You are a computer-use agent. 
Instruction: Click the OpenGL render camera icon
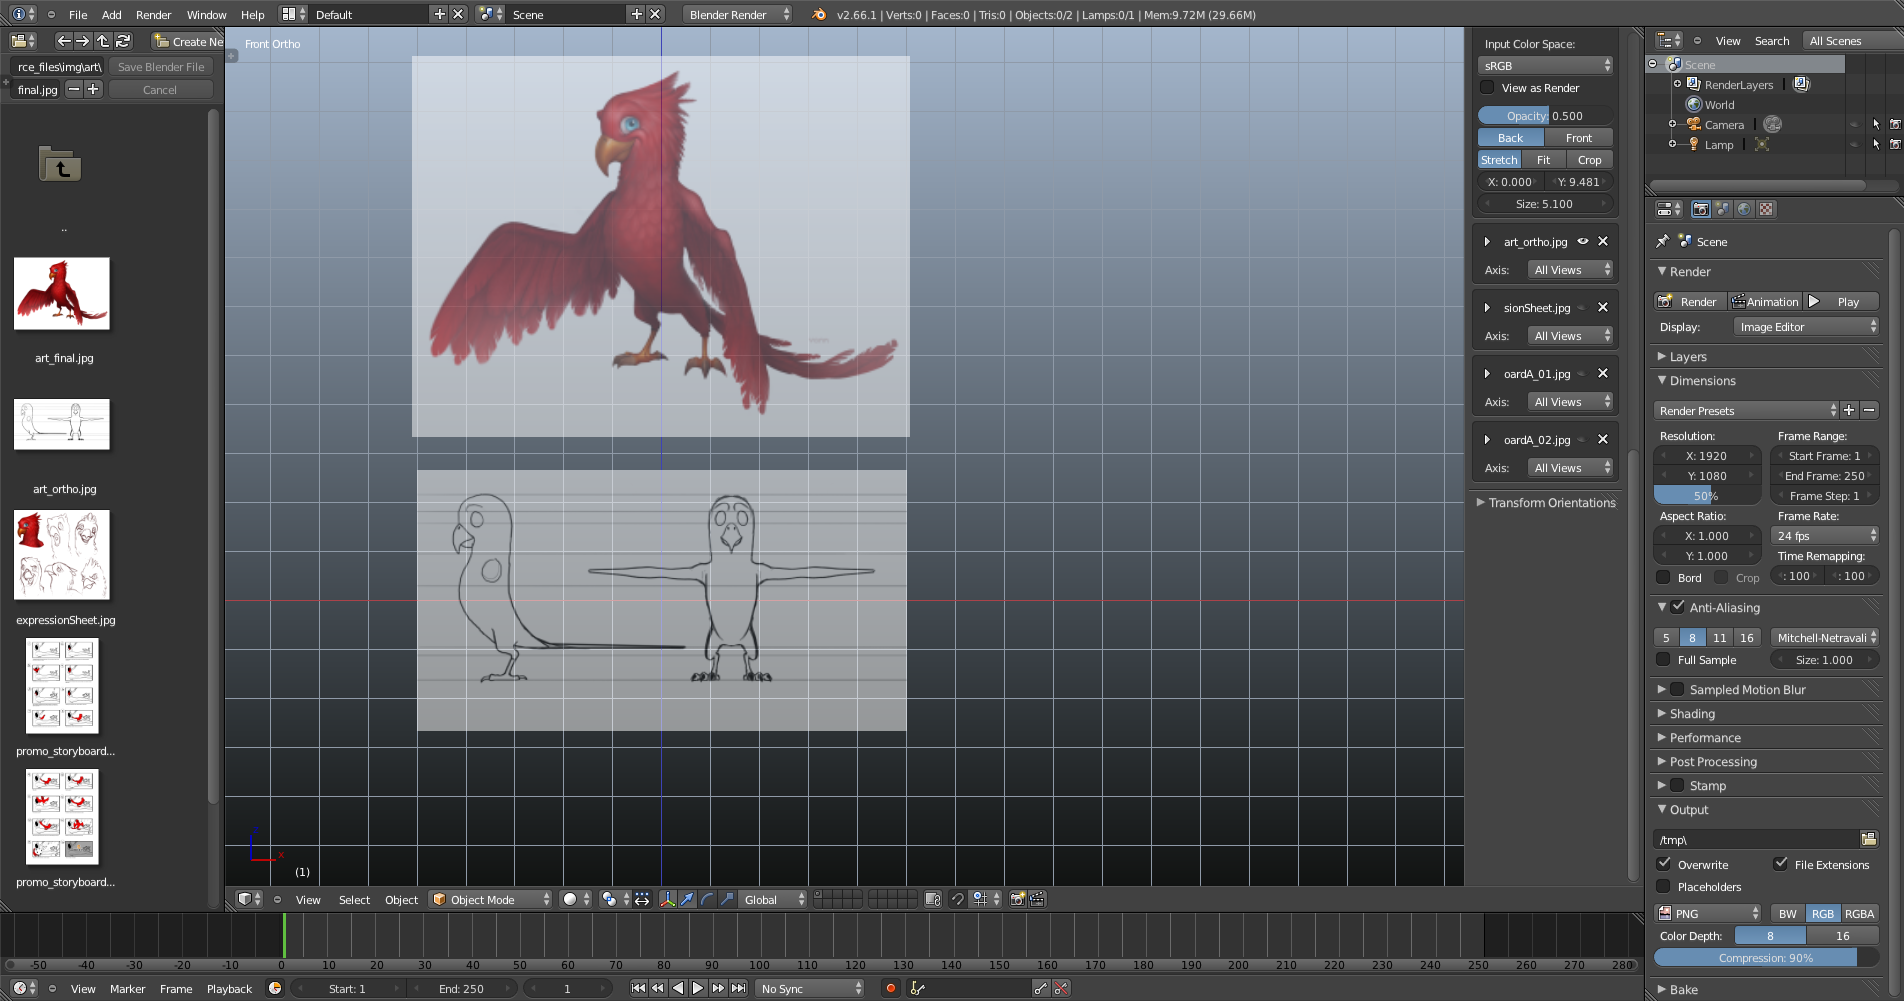pos(1017,899)
